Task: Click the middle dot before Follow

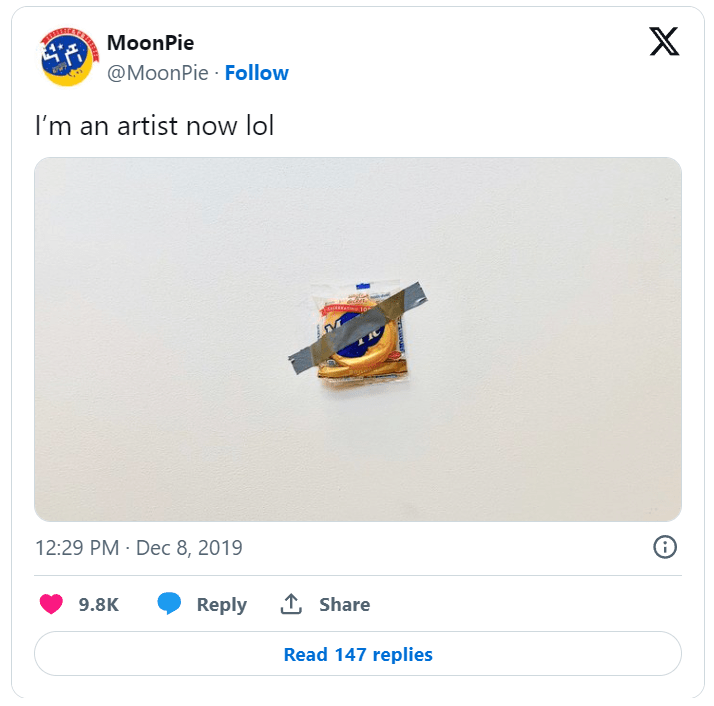Action: (x=216, y=73)
